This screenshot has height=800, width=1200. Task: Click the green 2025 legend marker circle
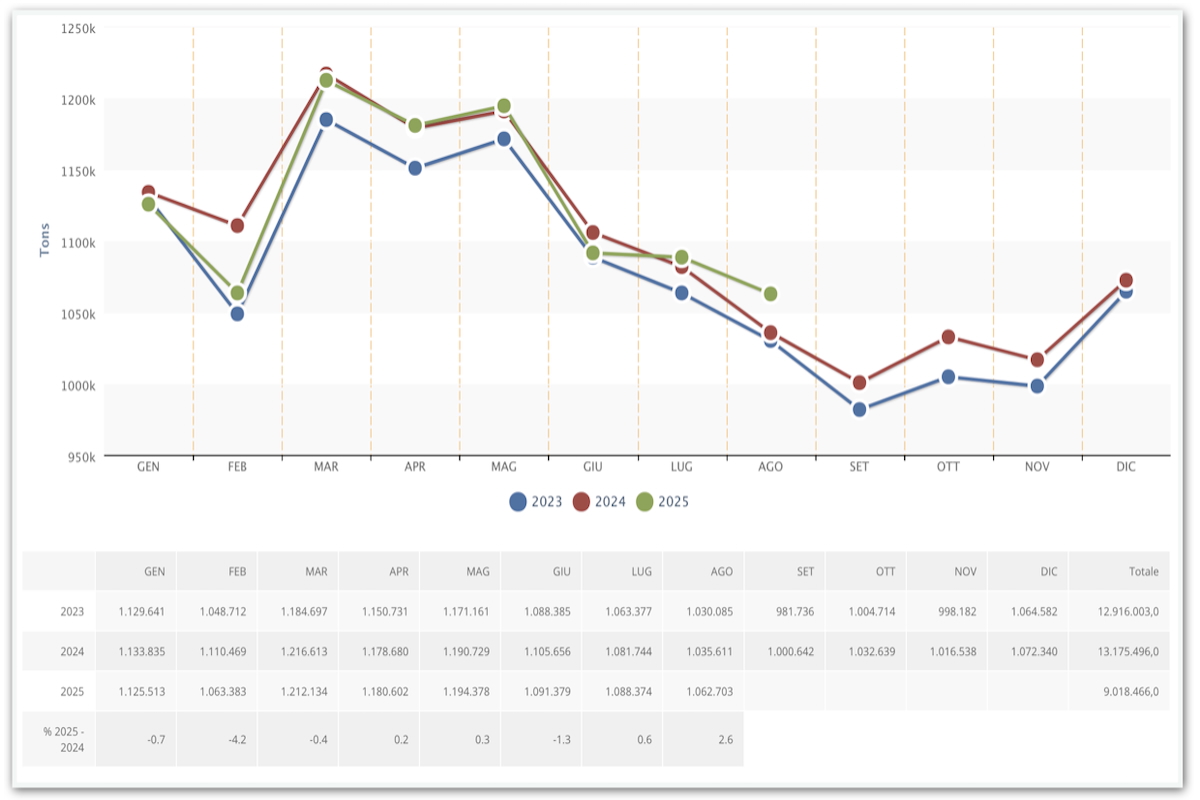[646, 502]
